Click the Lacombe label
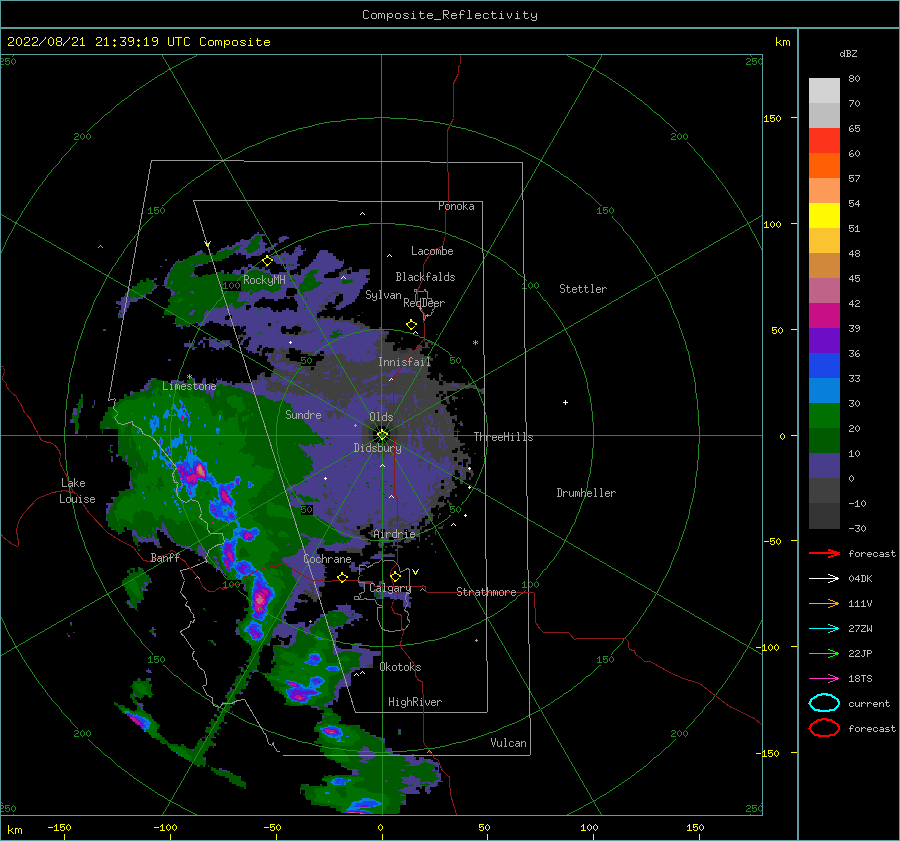Image resolution: width=900 pixels, height=841 pixels. 432,251
